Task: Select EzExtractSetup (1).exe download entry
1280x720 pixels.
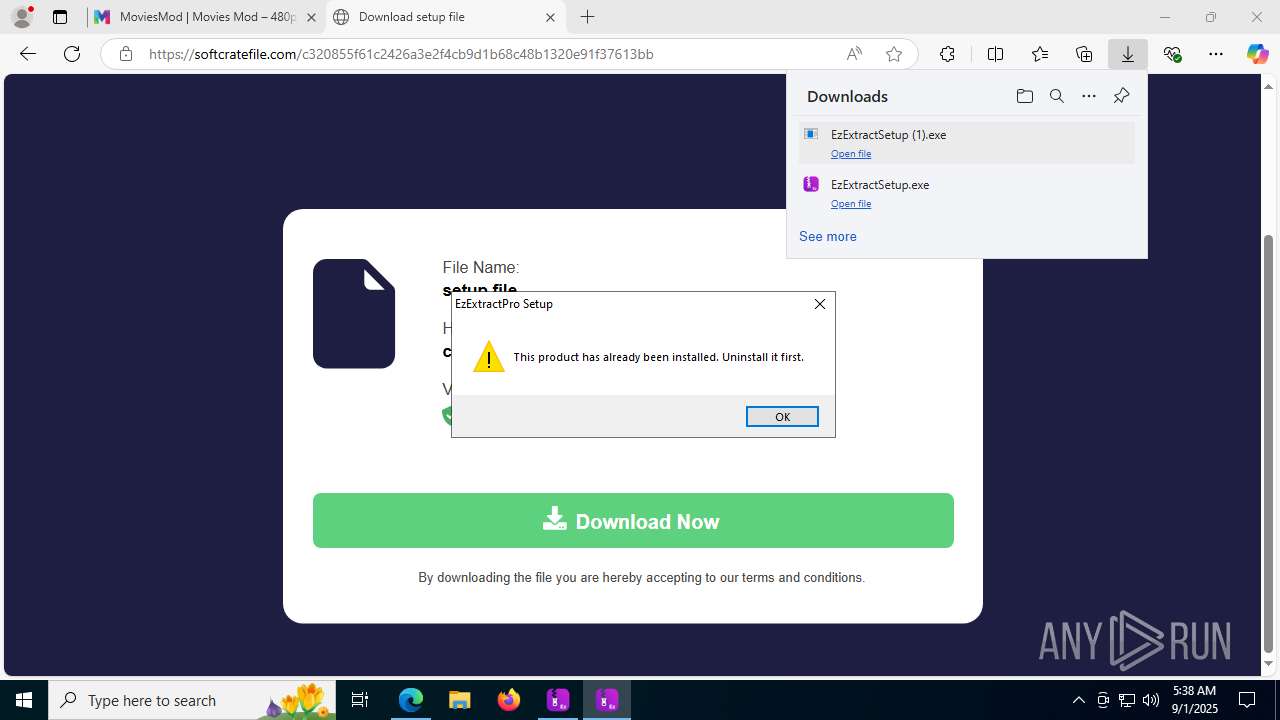Action: pos(966,143)
